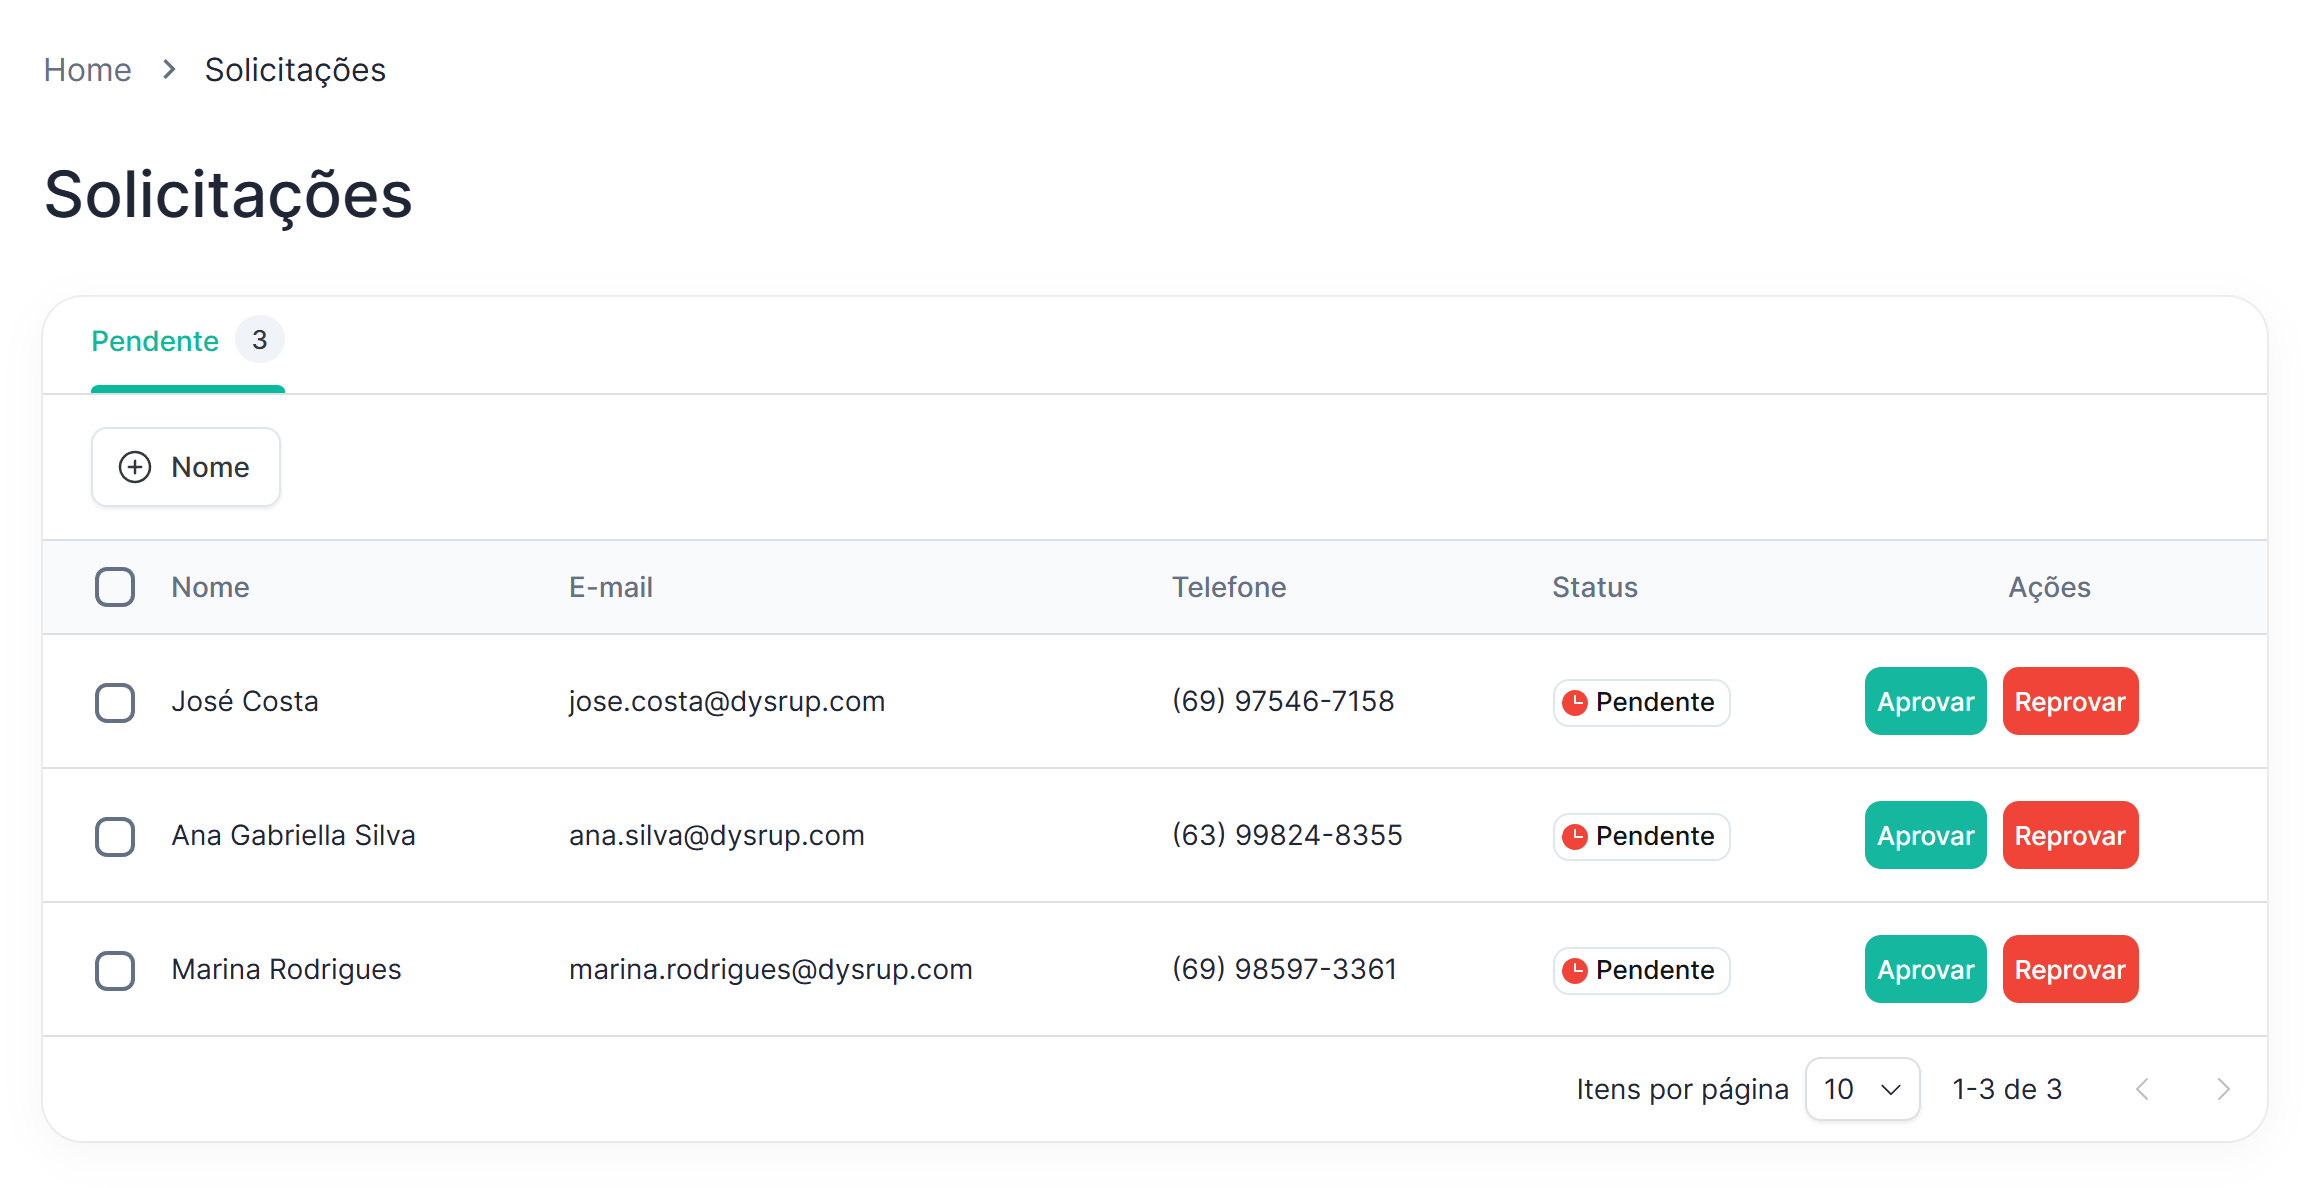Approve José Costa's request
This screenshot has width=2315, height=1188.
(1925, 702)
